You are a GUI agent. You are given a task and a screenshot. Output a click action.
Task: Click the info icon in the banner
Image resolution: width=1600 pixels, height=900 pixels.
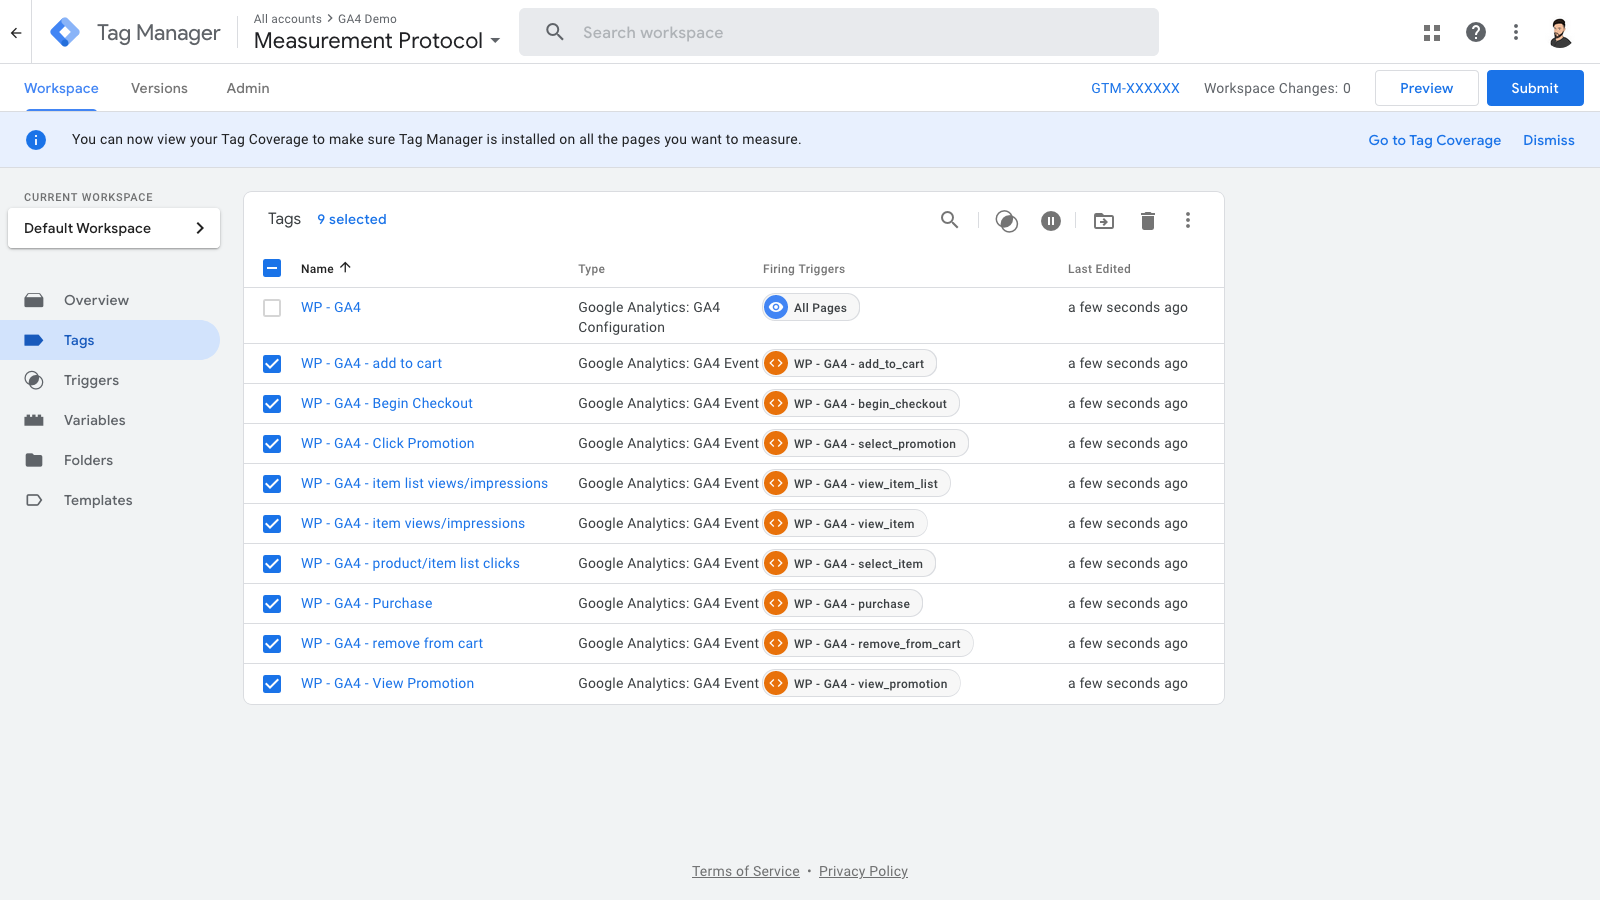pyautogui.click(x=36, y=140)
